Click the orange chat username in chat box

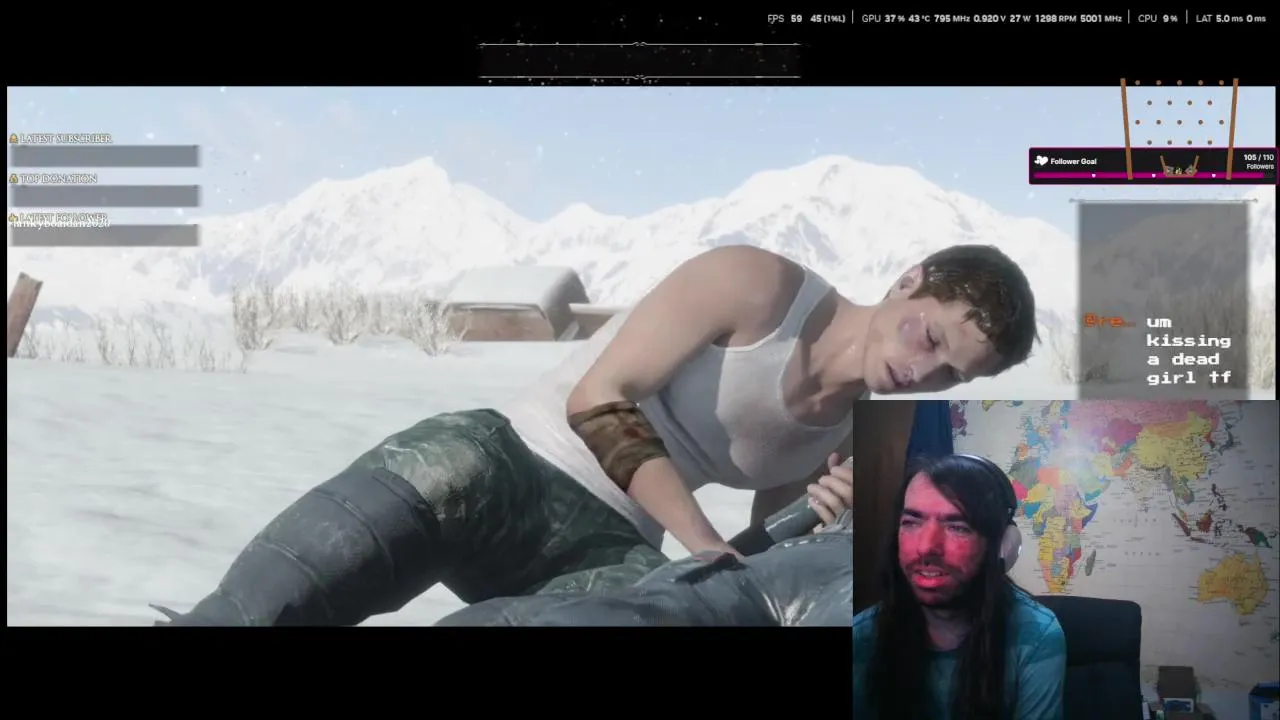(x=1110, y=321)
